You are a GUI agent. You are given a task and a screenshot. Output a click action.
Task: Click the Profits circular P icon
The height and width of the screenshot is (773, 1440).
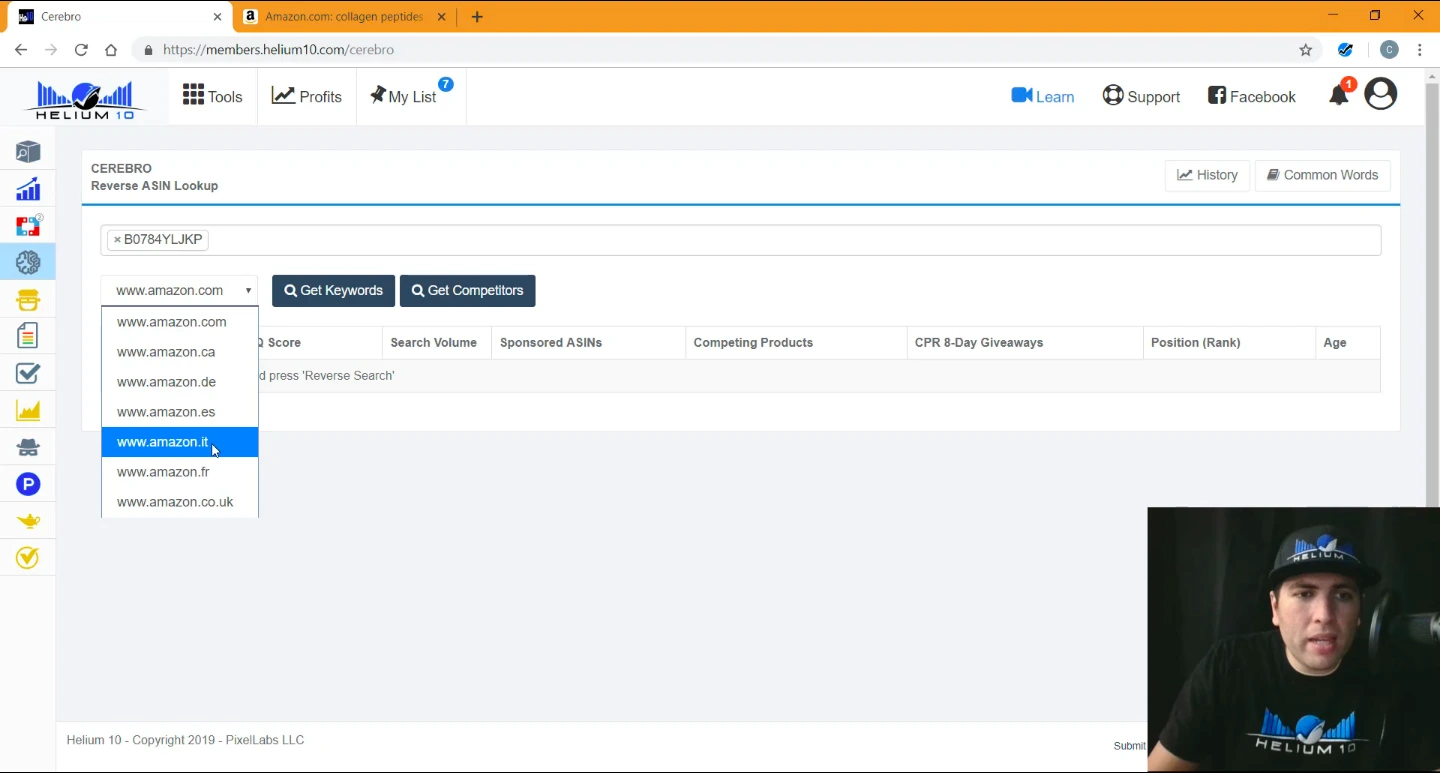27,484
